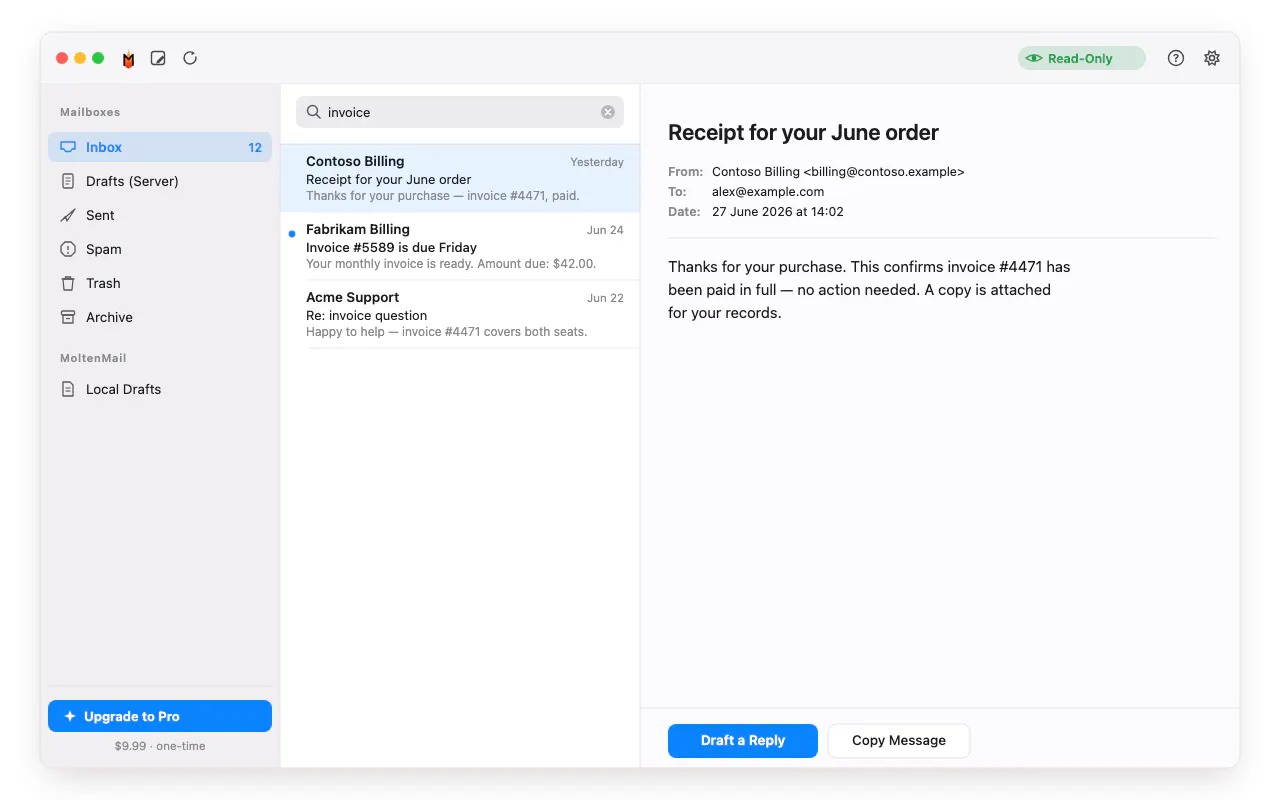The width and height of the screenshot is (1280, 800).
Task: Click the Local Drafts document icon
Action: pos(68,389)
